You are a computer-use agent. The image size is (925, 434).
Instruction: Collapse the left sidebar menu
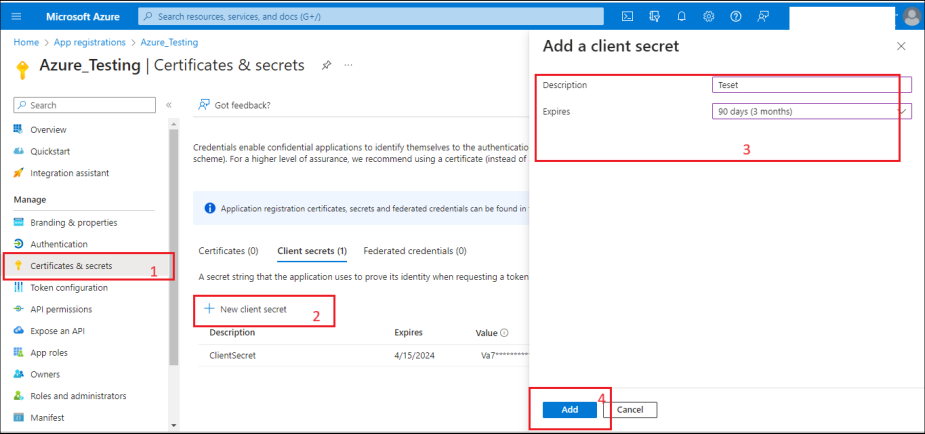(168, 105)
